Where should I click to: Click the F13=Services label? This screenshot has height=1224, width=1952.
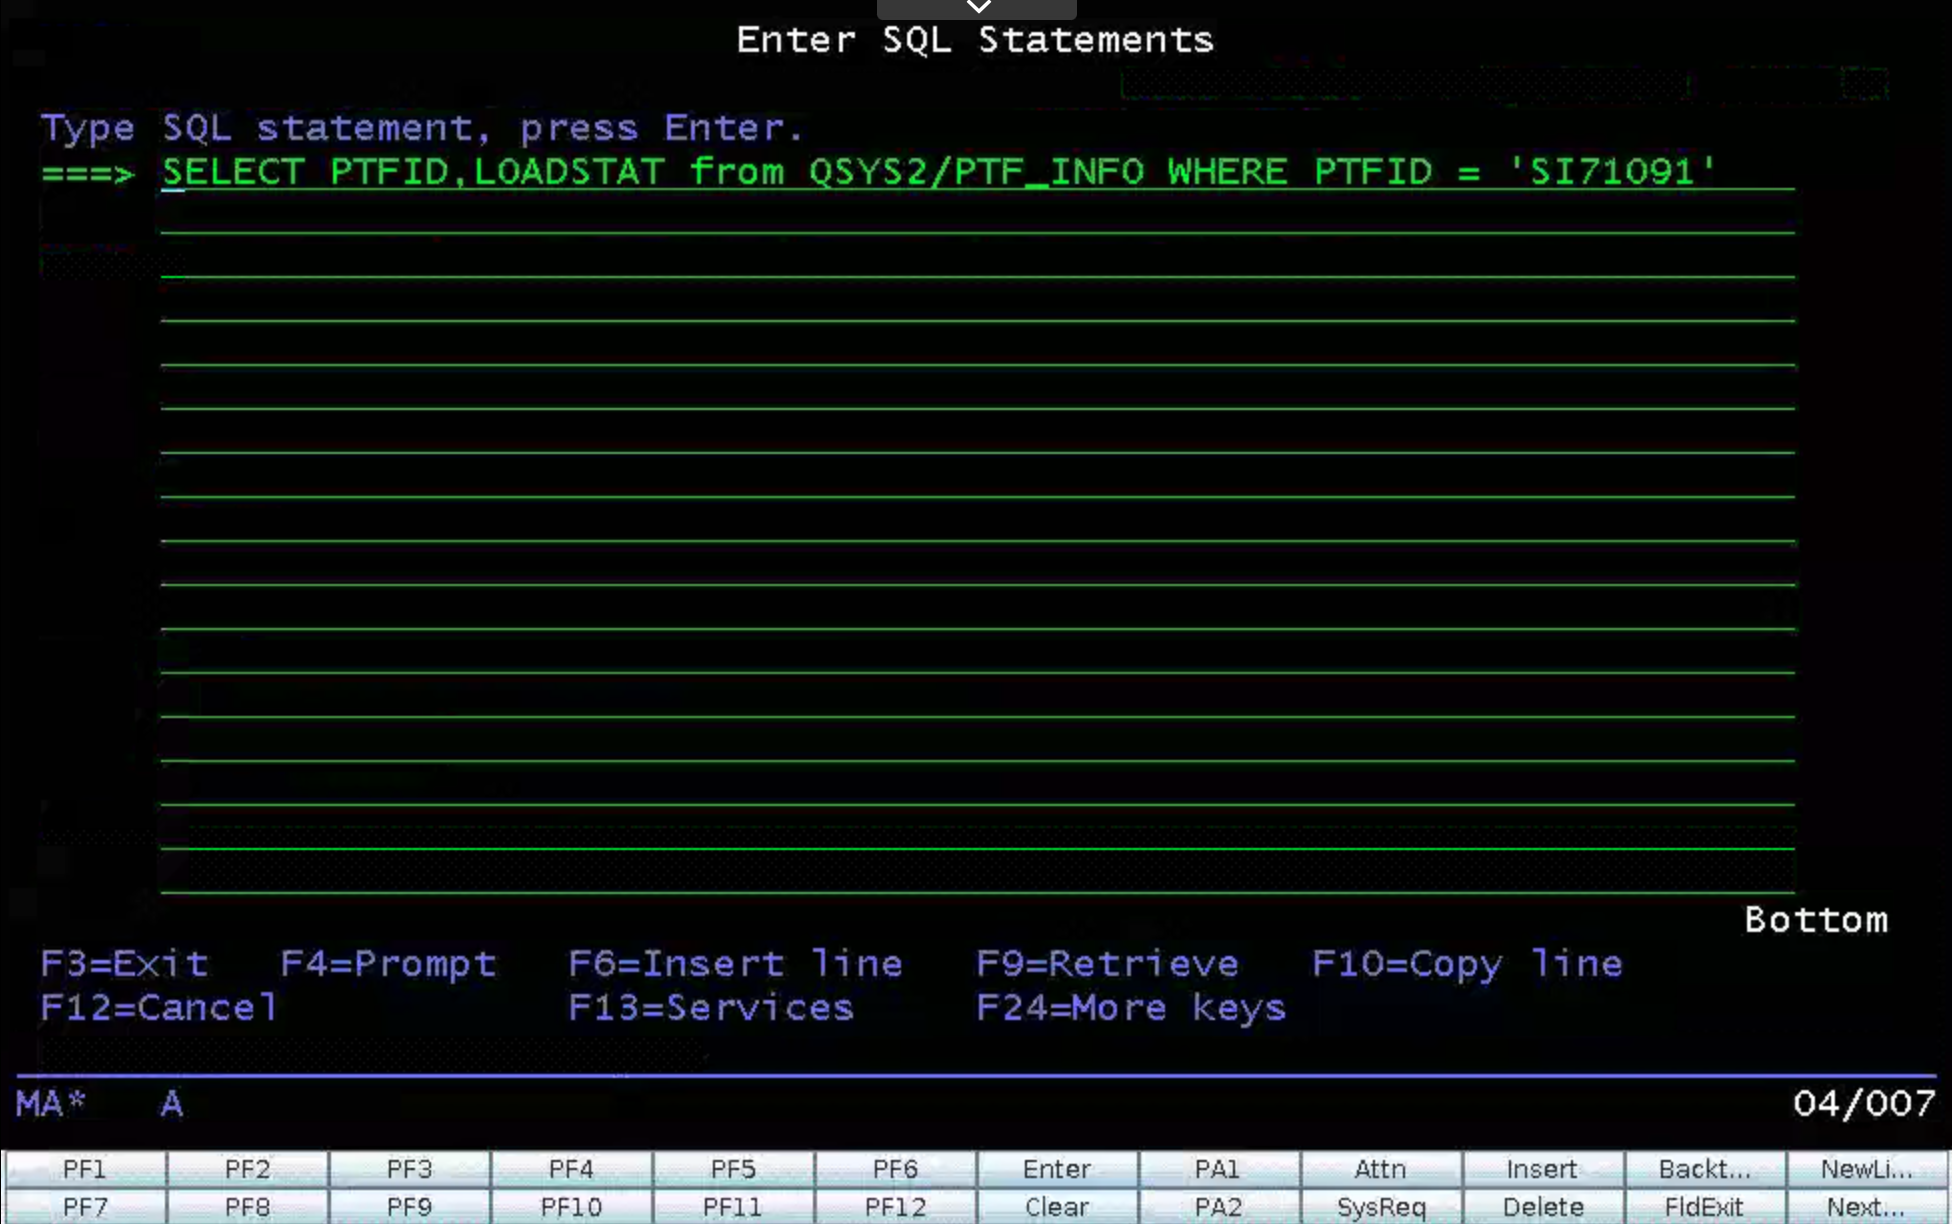(x=711, y=1008)
